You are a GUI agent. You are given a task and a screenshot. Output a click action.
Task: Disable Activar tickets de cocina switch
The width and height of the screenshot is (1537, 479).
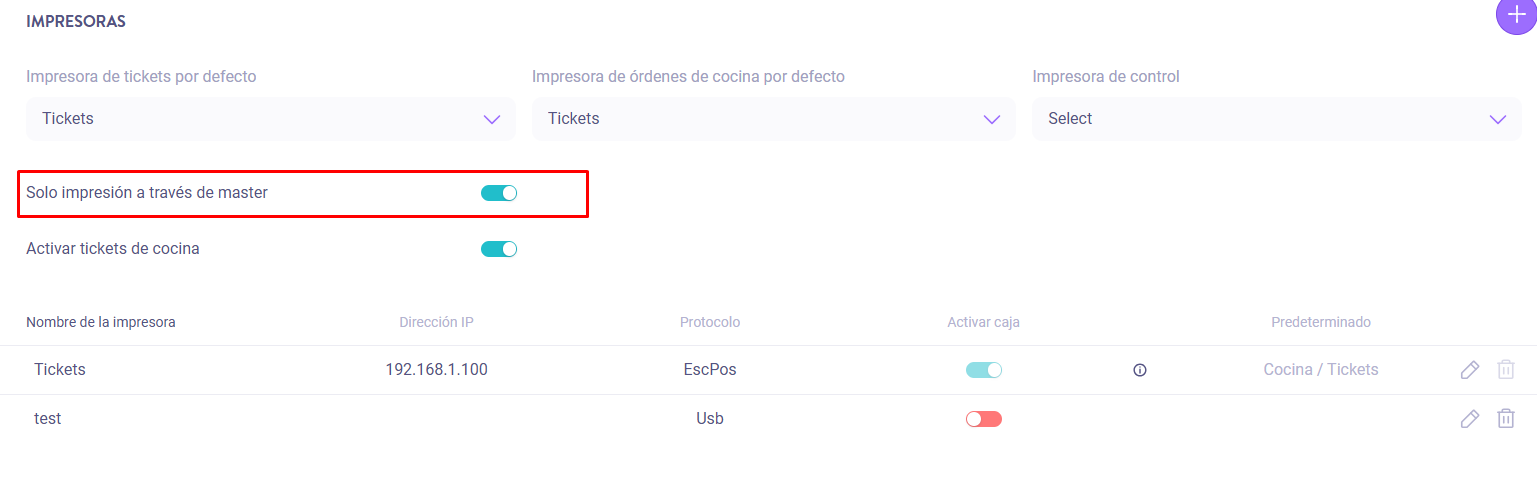click(499, 249)
